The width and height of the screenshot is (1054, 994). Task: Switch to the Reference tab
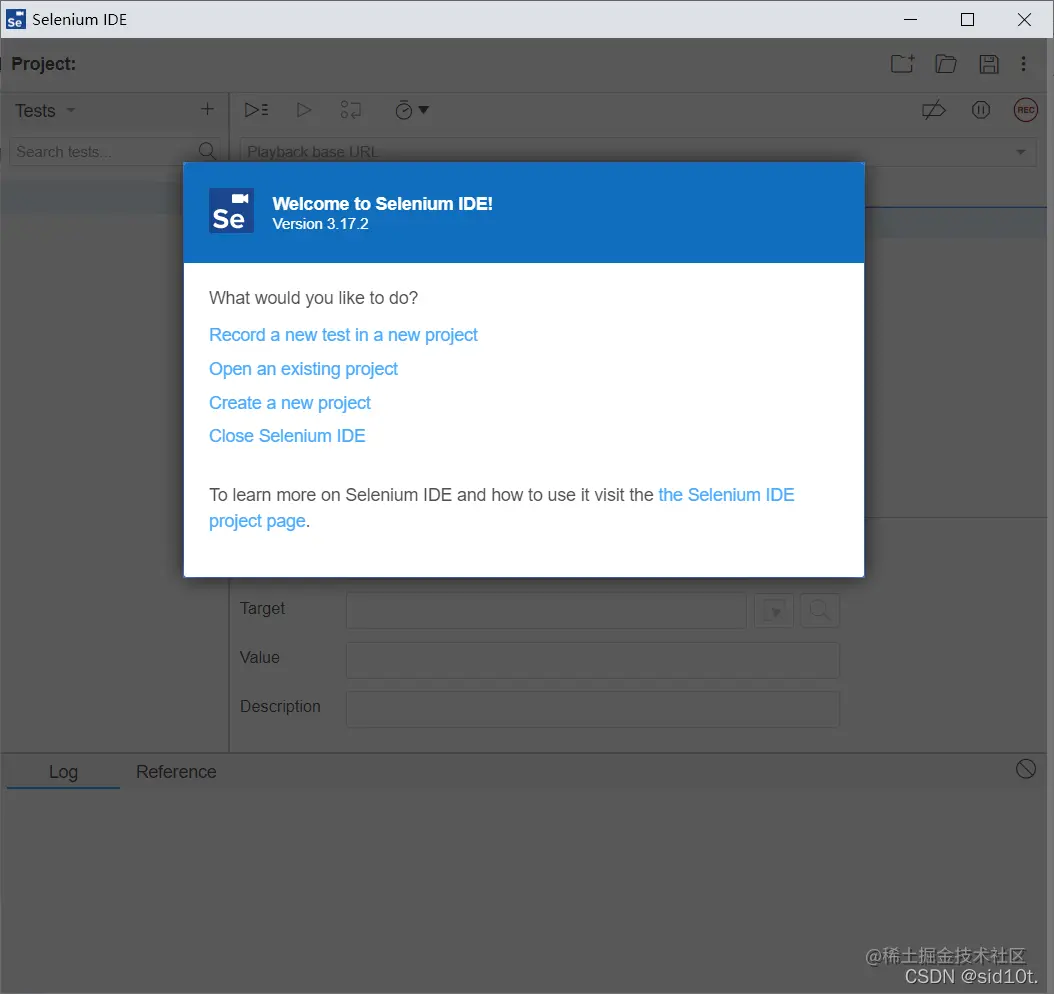176,772
